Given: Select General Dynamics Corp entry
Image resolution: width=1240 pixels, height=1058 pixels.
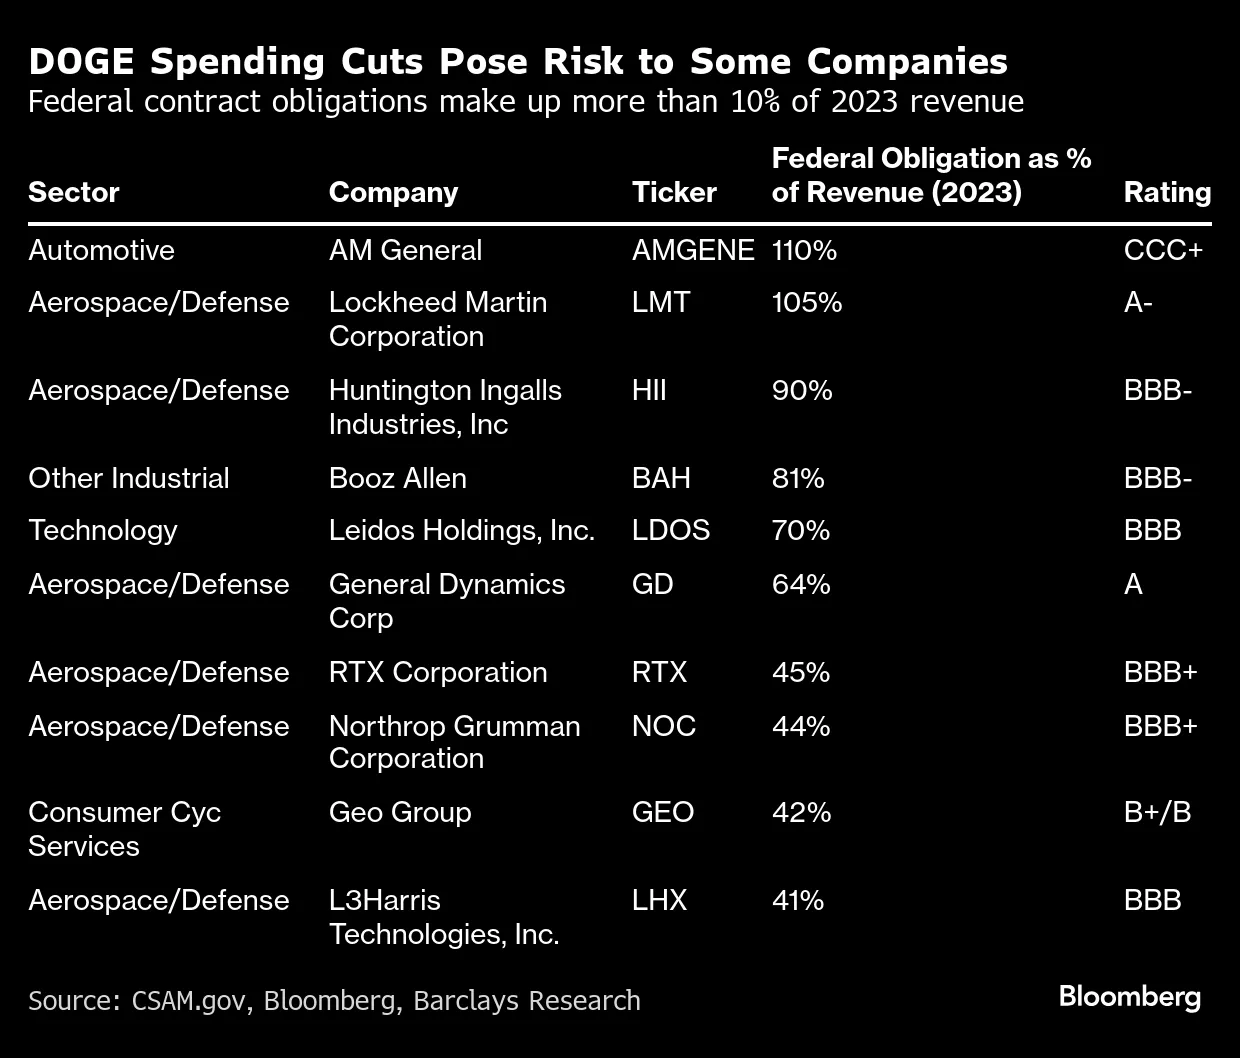Looking at the screenshot, I should click(x=447, y=600).
